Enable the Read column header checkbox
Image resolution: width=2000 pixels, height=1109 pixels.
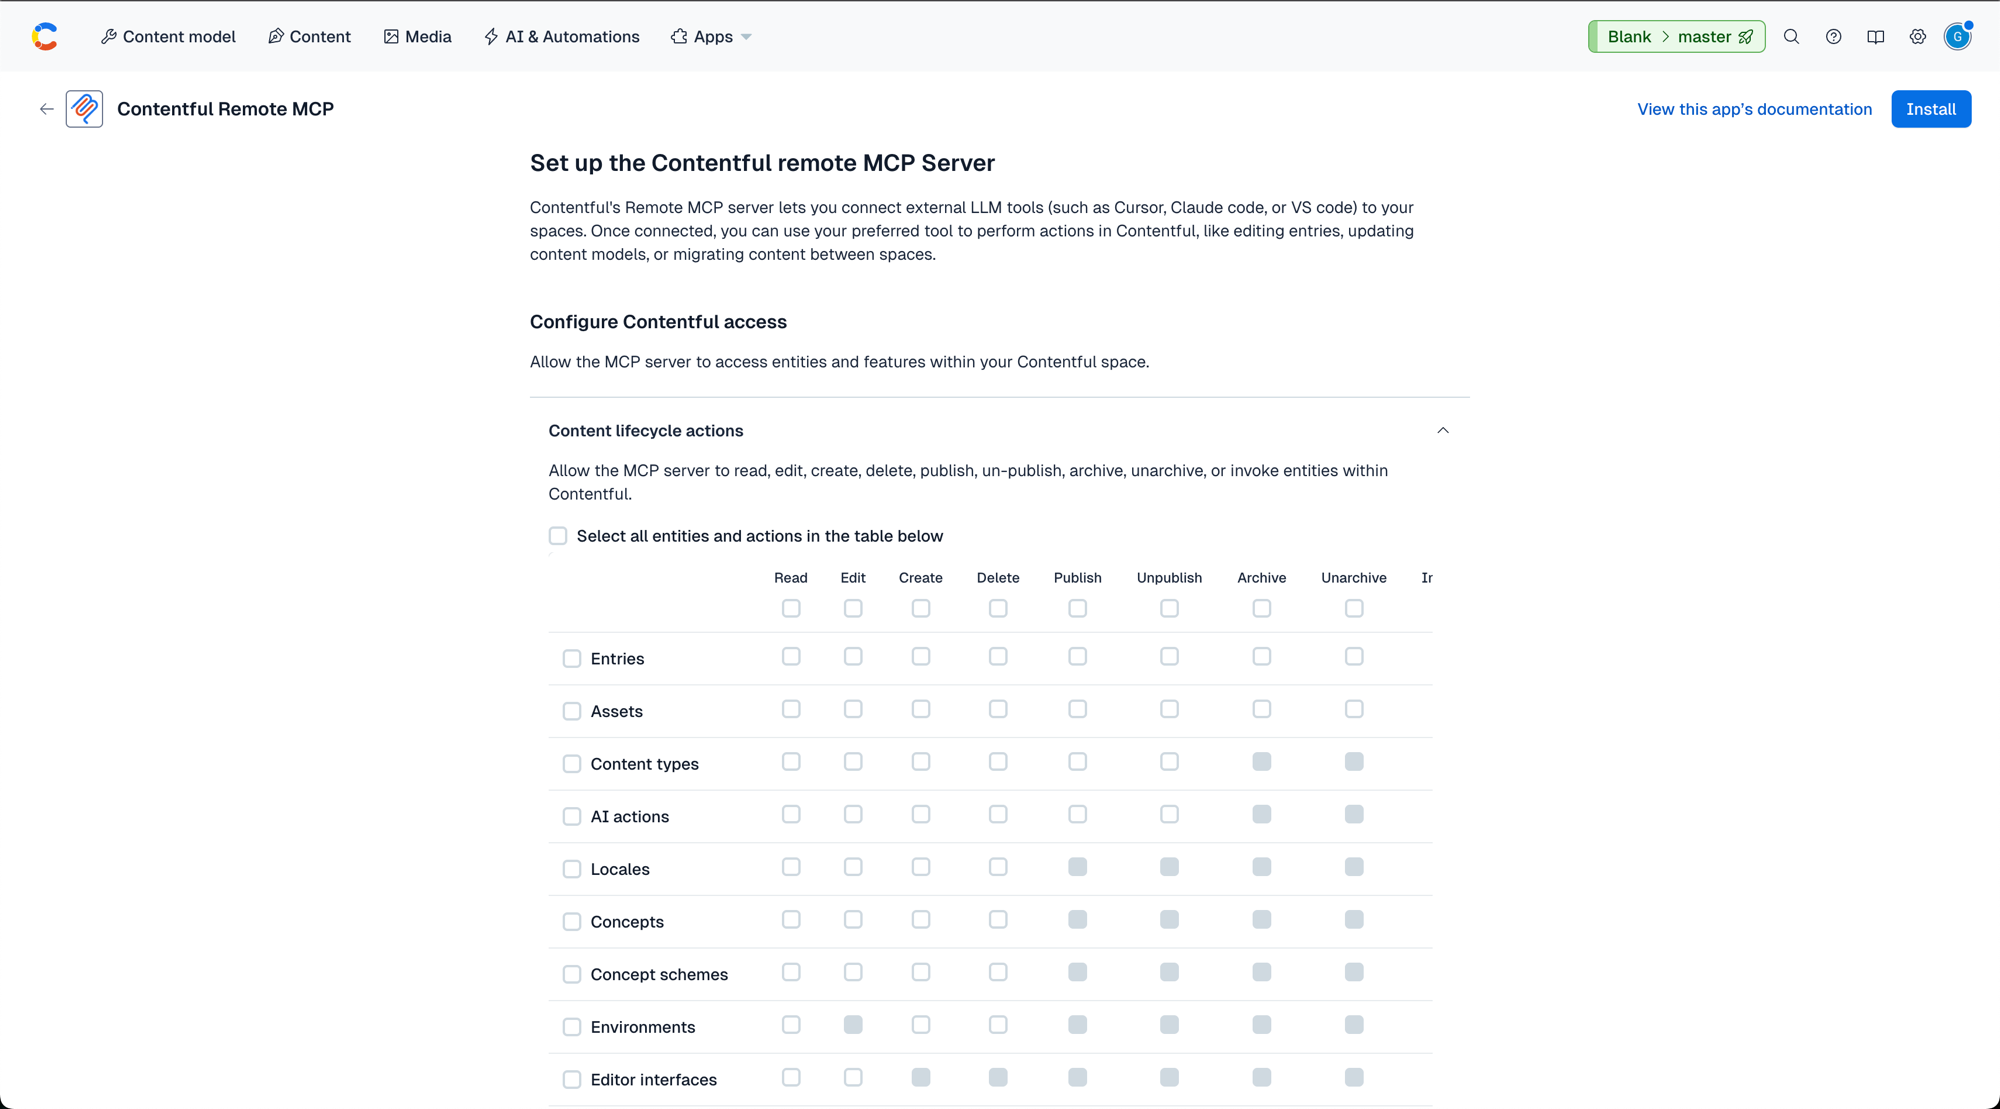point(791,608)
